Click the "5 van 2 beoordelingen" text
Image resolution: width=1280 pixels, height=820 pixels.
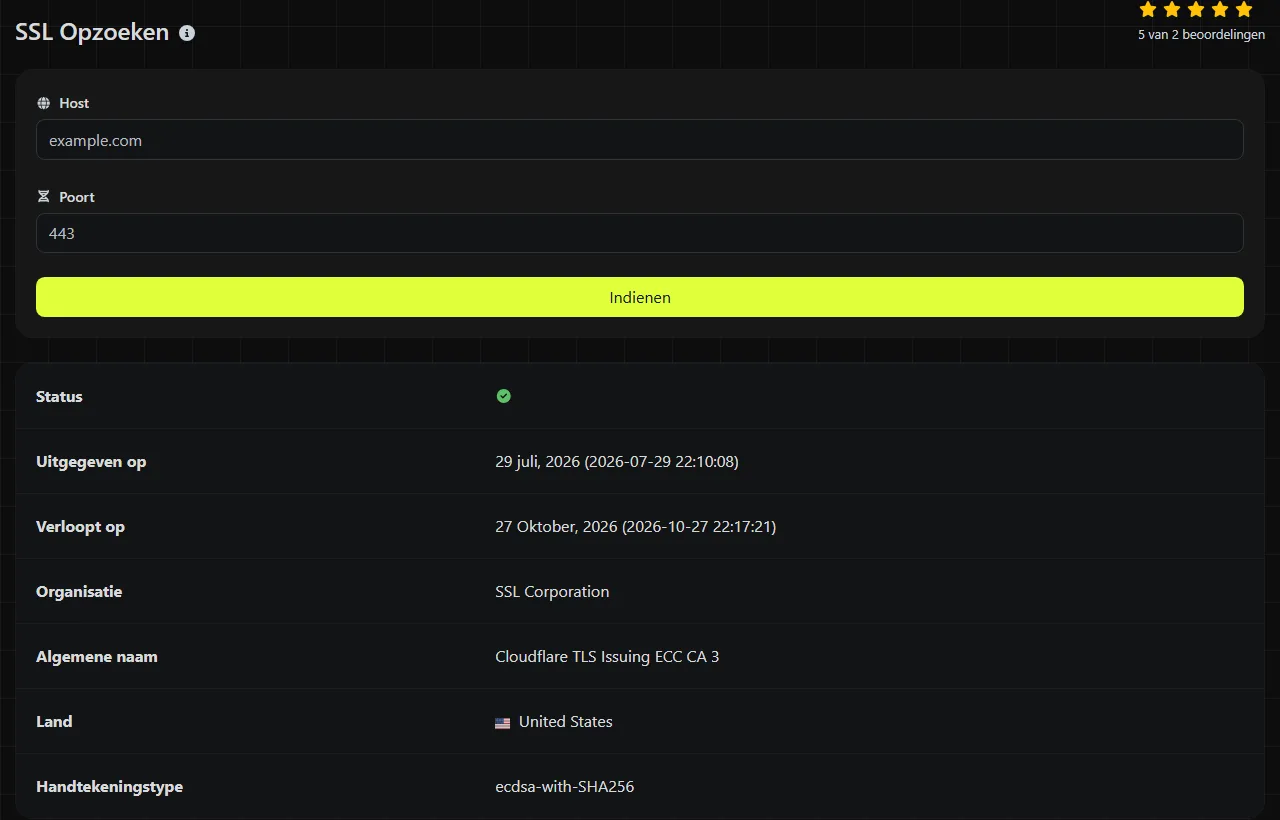click(1201, 35)
